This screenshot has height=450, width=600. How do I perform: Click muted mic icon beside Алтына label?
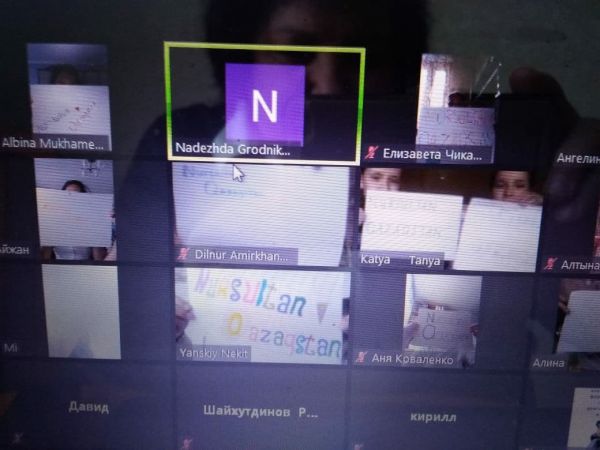point(548,265)
